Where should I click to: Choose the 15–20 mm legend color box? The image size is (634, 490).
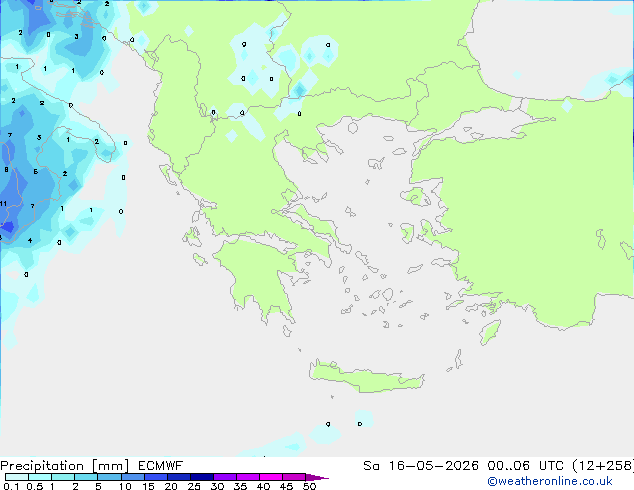[x=156, y=477]
